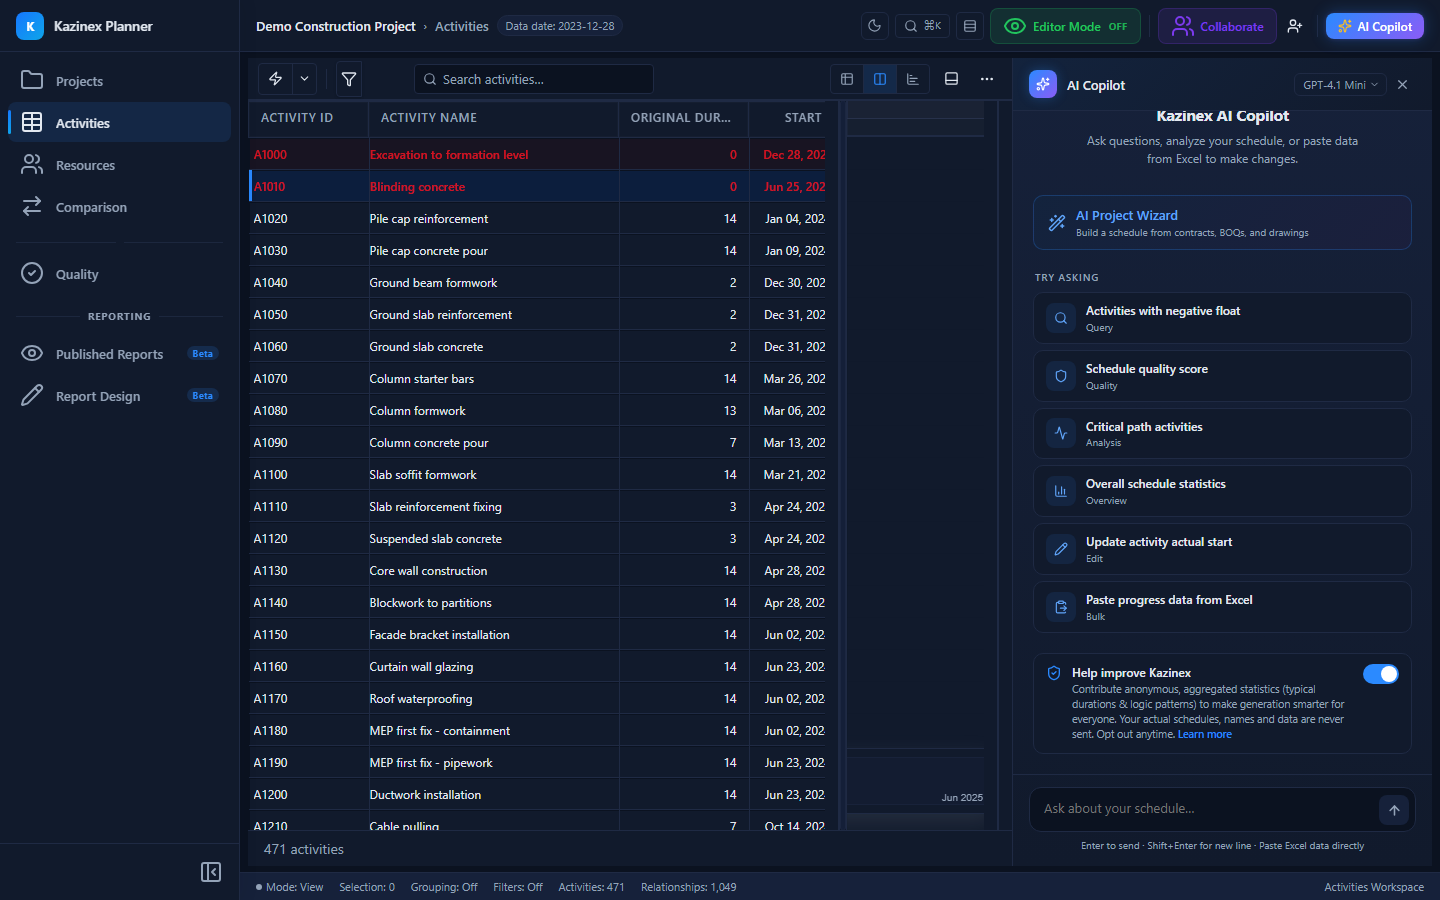Image resolution: width=1440 pixels, height=900 pixels.
Task: Select Column starter bars activity
Action: 539,379
